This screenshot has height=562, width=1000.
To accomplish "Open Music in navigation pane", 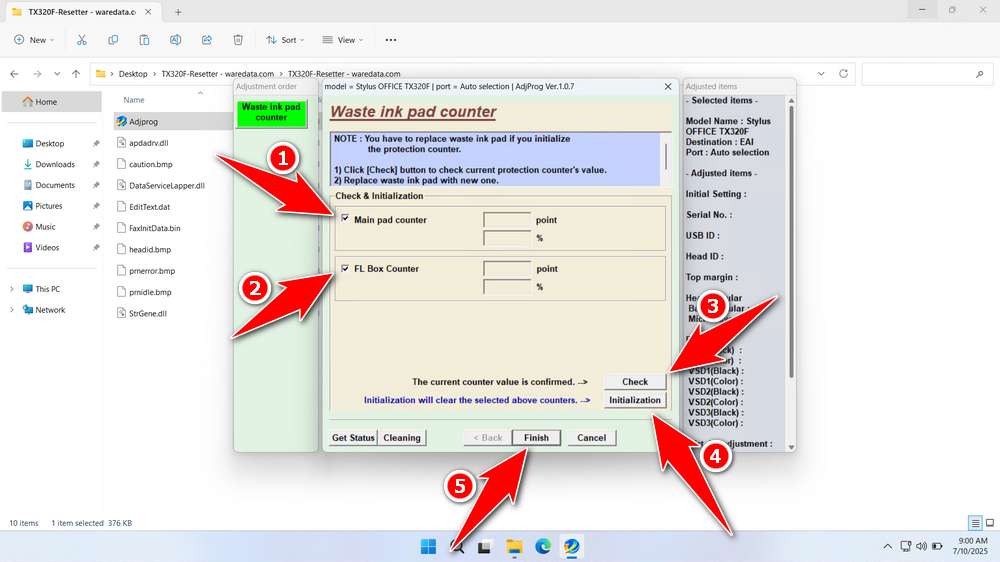I will (45, 226).
